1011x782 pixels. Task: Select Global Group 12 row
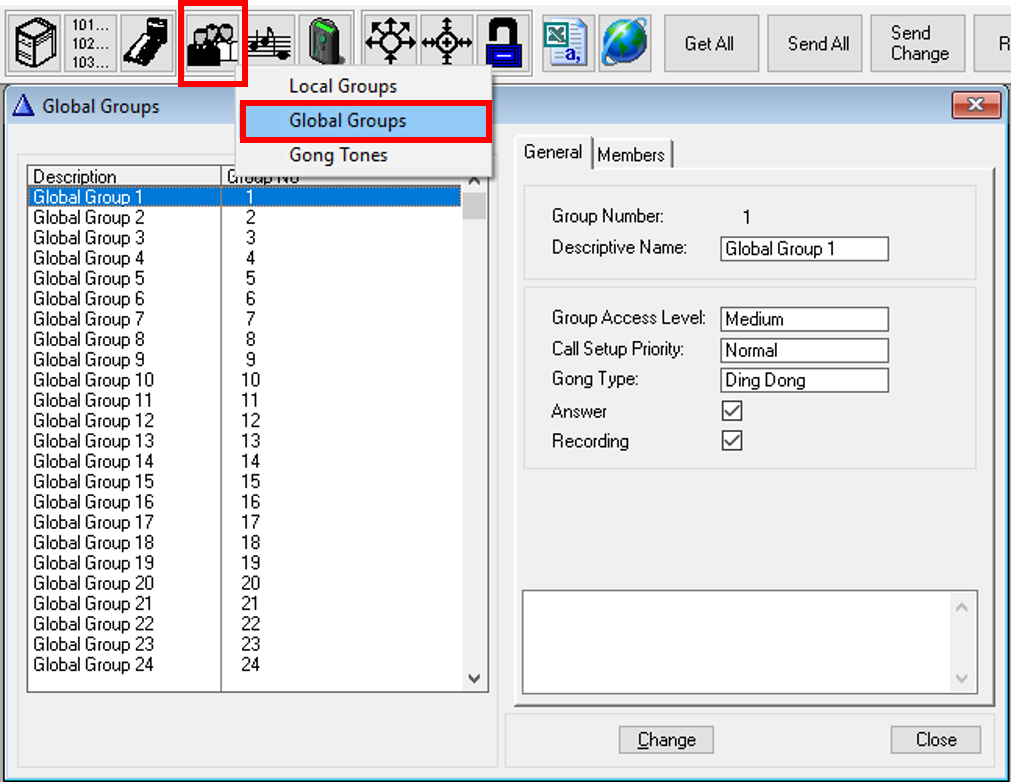tap(245, 420)
